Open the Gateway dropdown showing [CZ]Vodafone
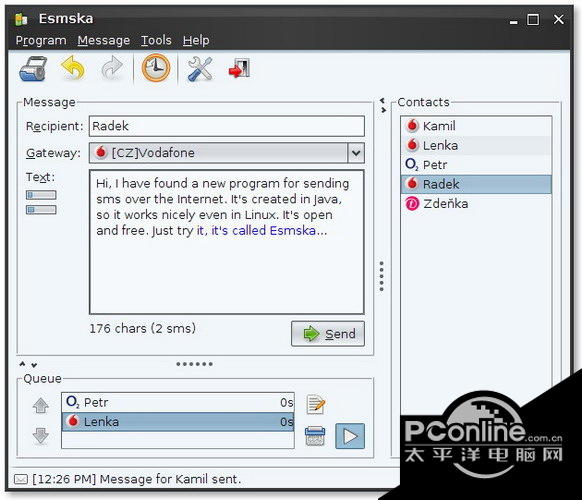The width and height of the screenshot is (582, 500). (x=227, y=153)
